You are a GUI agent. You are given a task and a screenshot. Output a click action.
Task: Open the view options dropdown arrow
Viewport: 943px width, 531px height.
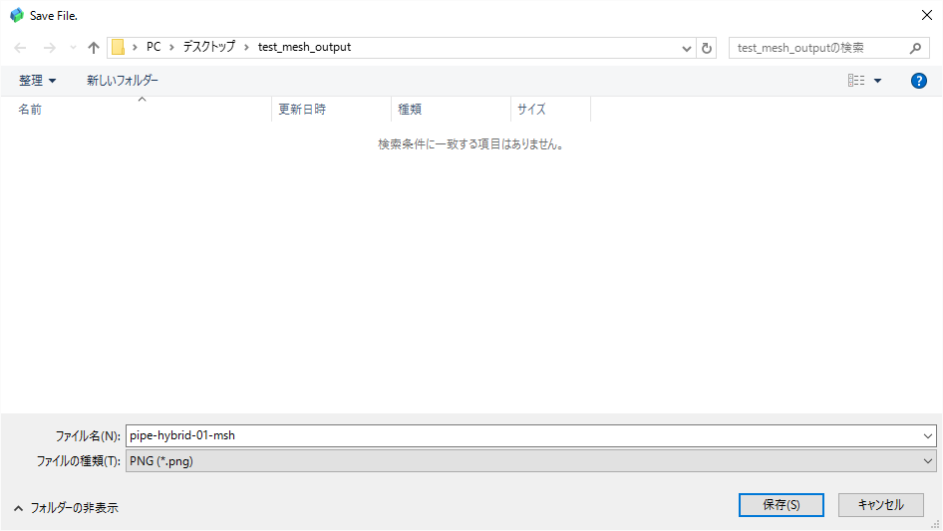tap(877, 81)
